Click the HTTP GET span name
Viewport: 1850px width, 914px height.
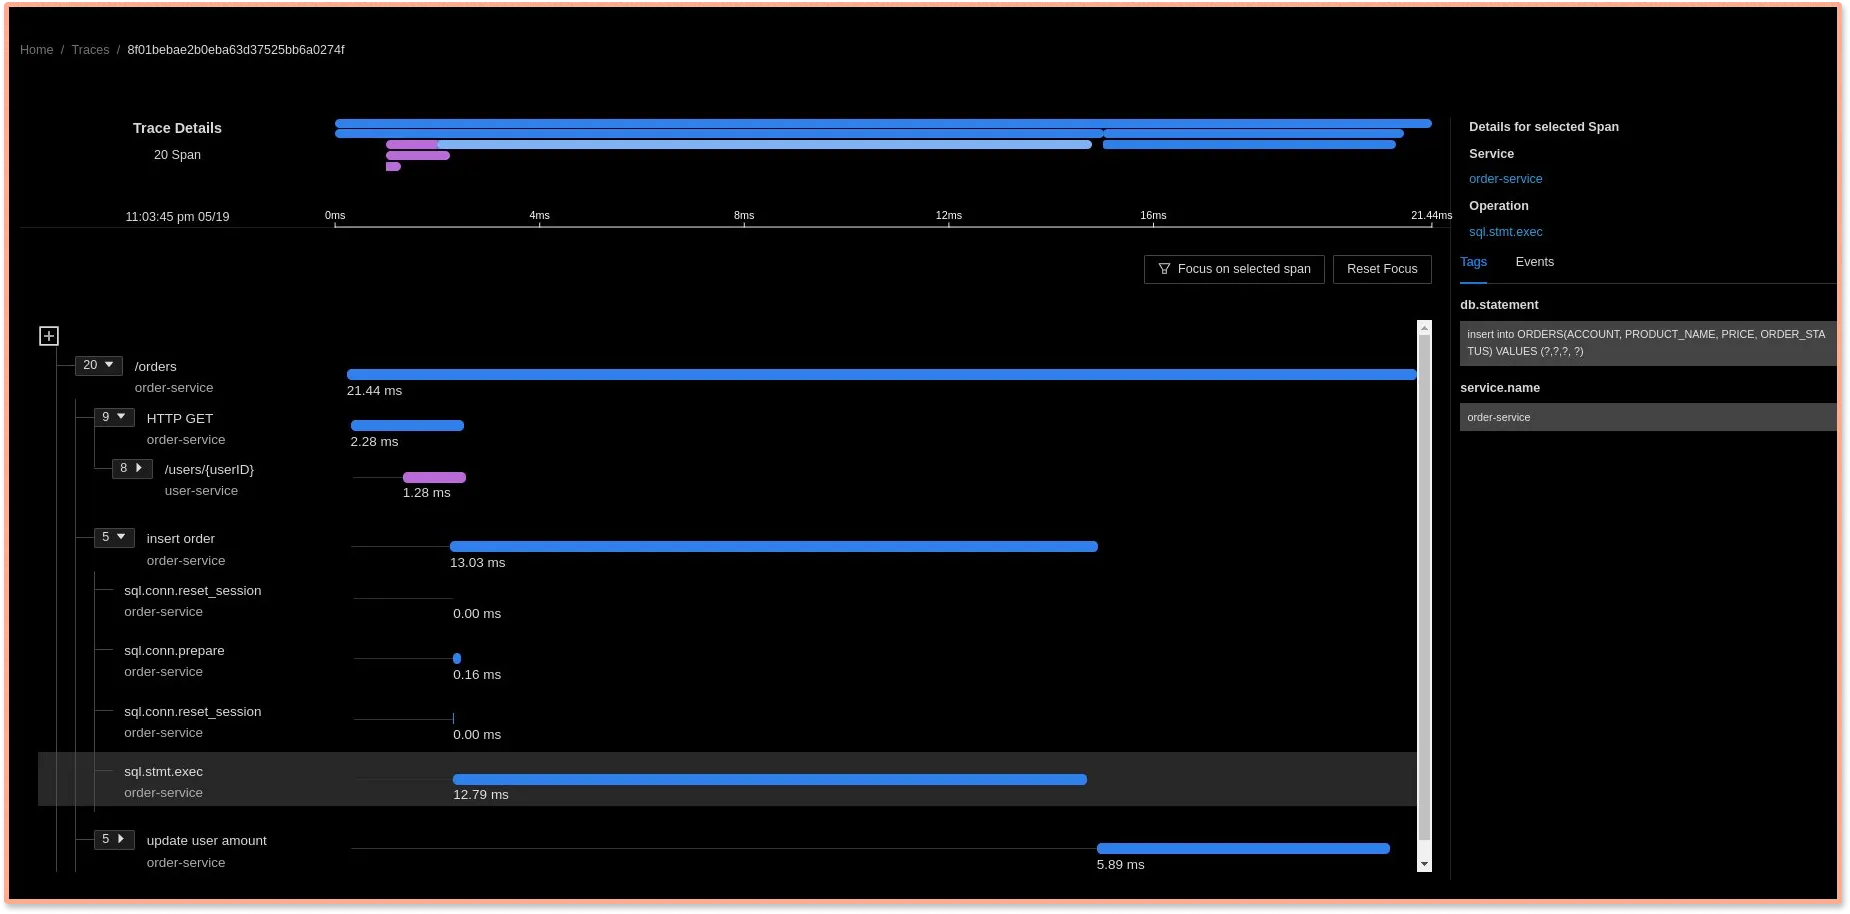coord(179,419)
